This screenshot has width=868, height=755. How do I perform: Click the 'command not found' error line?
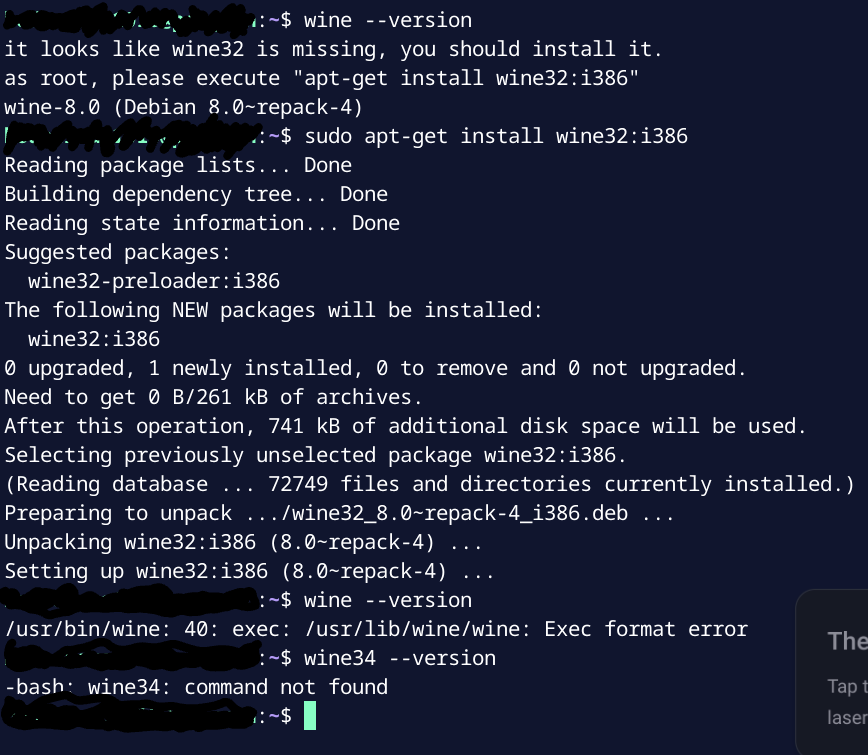point(197,687)
